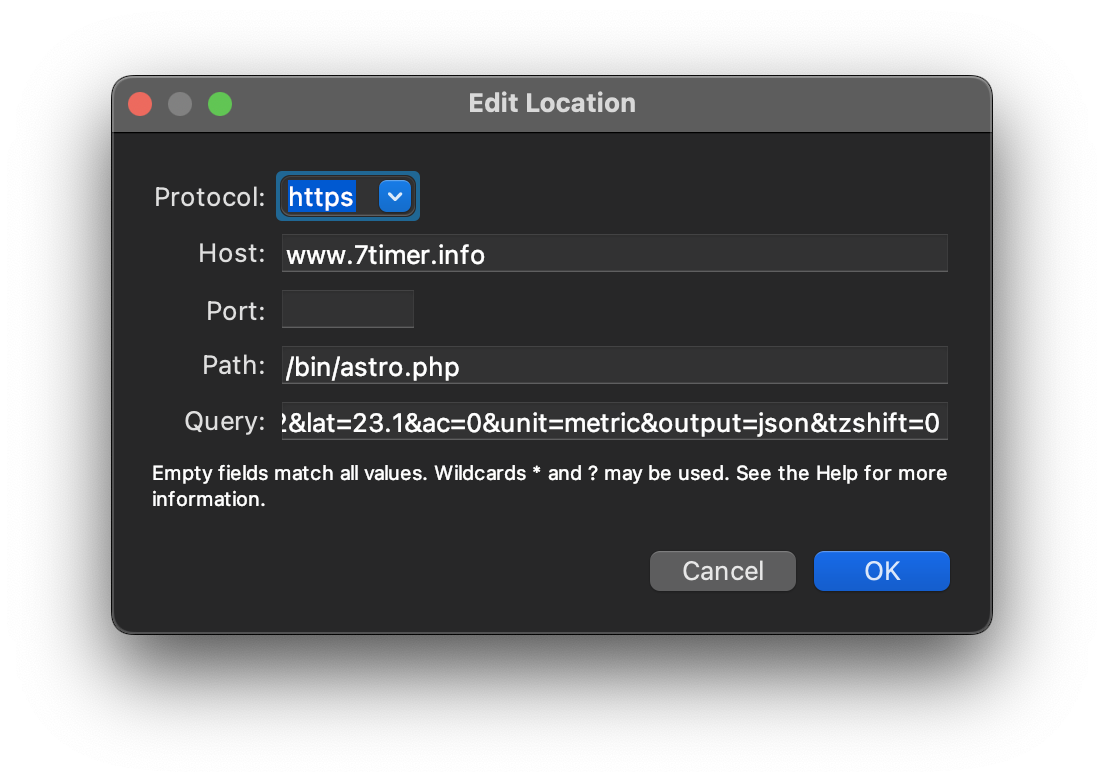Click into the Query parameters field
The width and height of the screenshot is (1104, 782).
tap(614, 422)
